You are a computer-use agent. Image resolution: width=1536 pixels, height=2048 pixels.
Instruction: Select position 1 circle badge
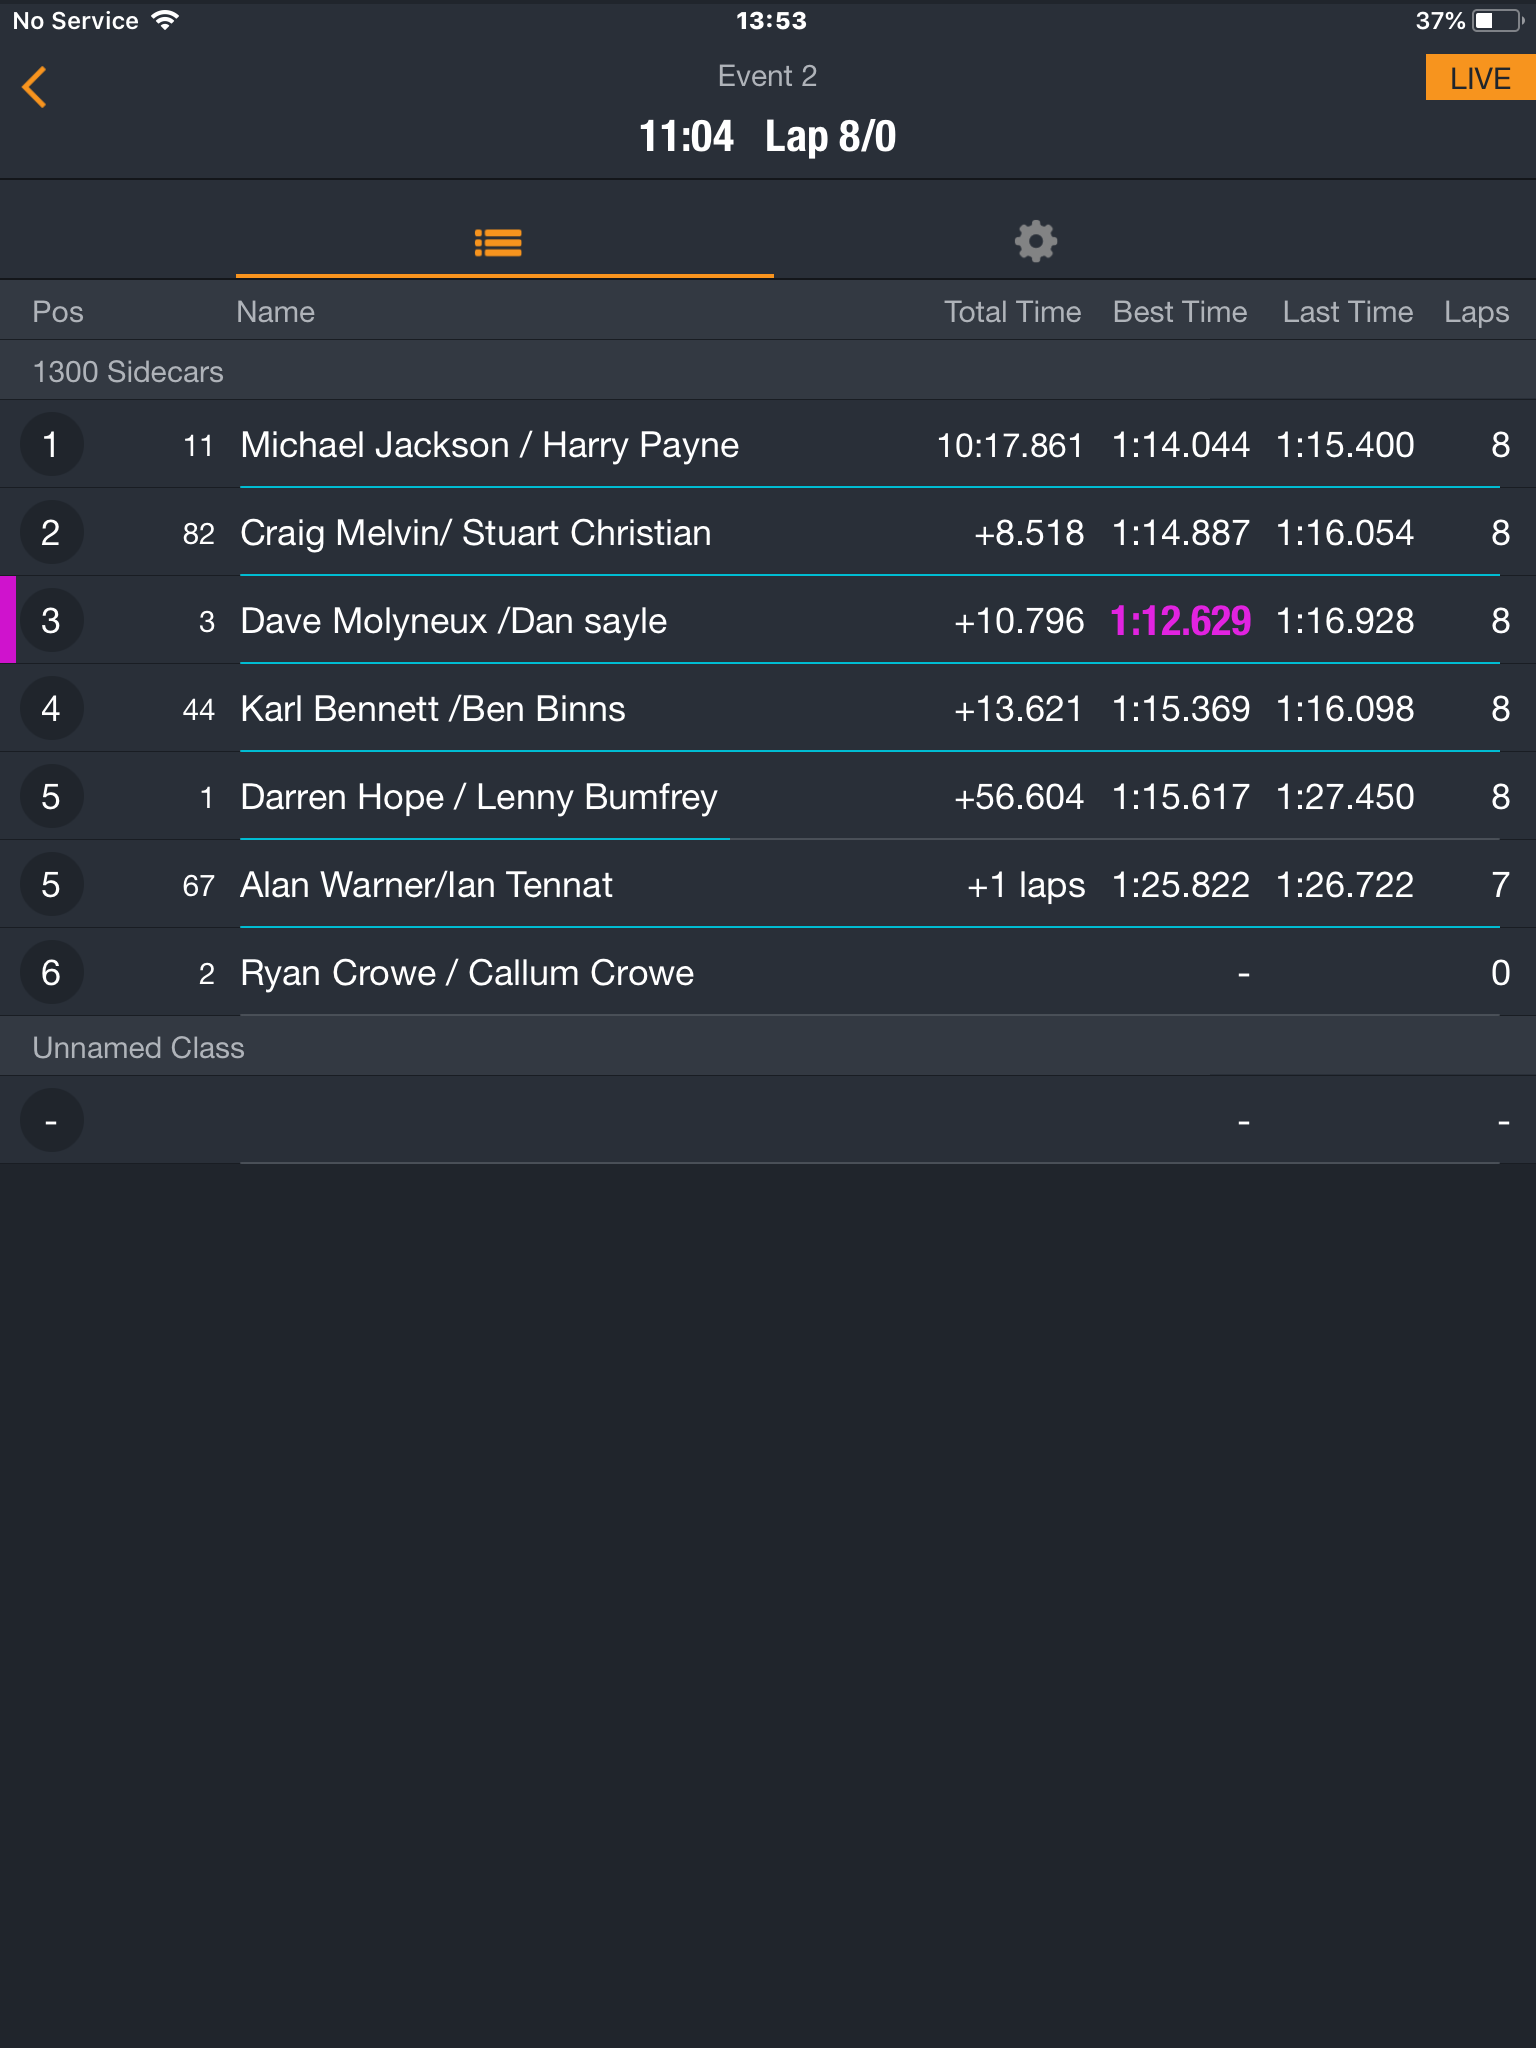tap(51, 444)
